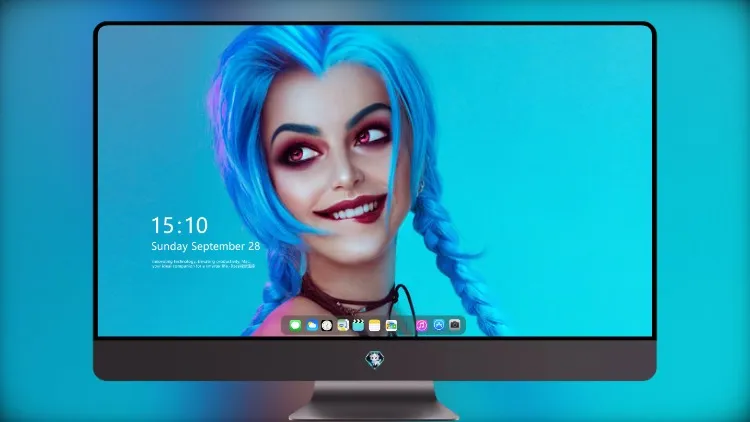The image size is (750, 422).
Task: Launch the pink iTunes music app
Action: 421,325
